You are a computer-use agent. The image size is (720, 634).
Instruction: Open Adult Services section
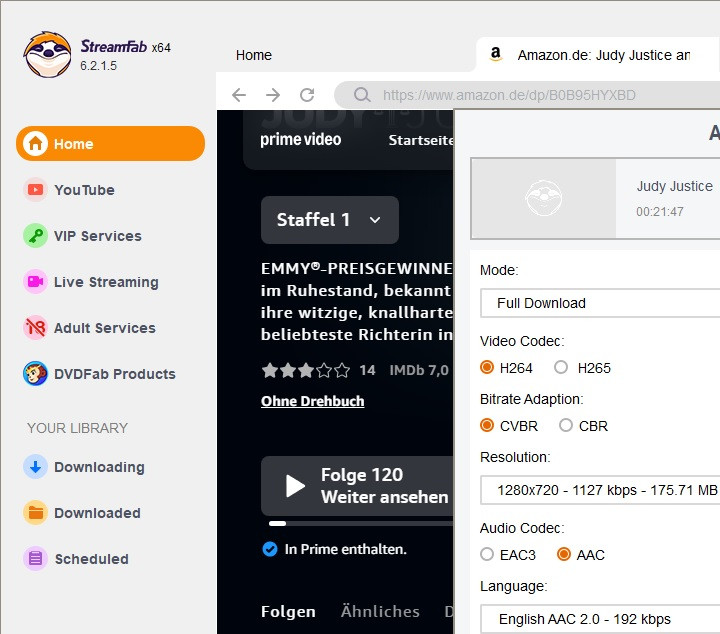[104, 328]
